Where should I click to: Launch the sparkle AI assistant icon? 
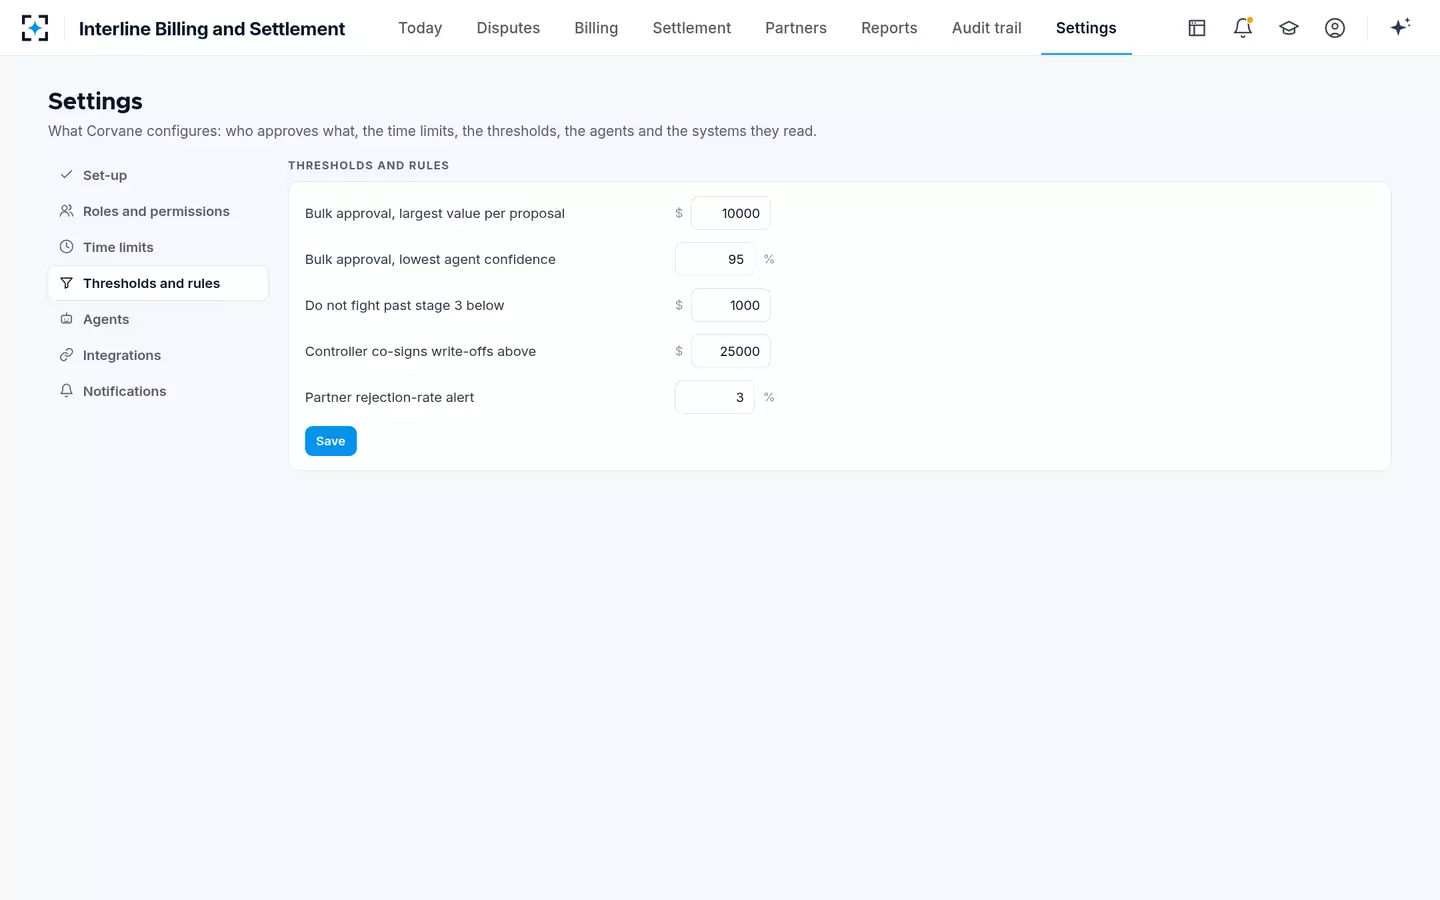(x=1400, y=27)
